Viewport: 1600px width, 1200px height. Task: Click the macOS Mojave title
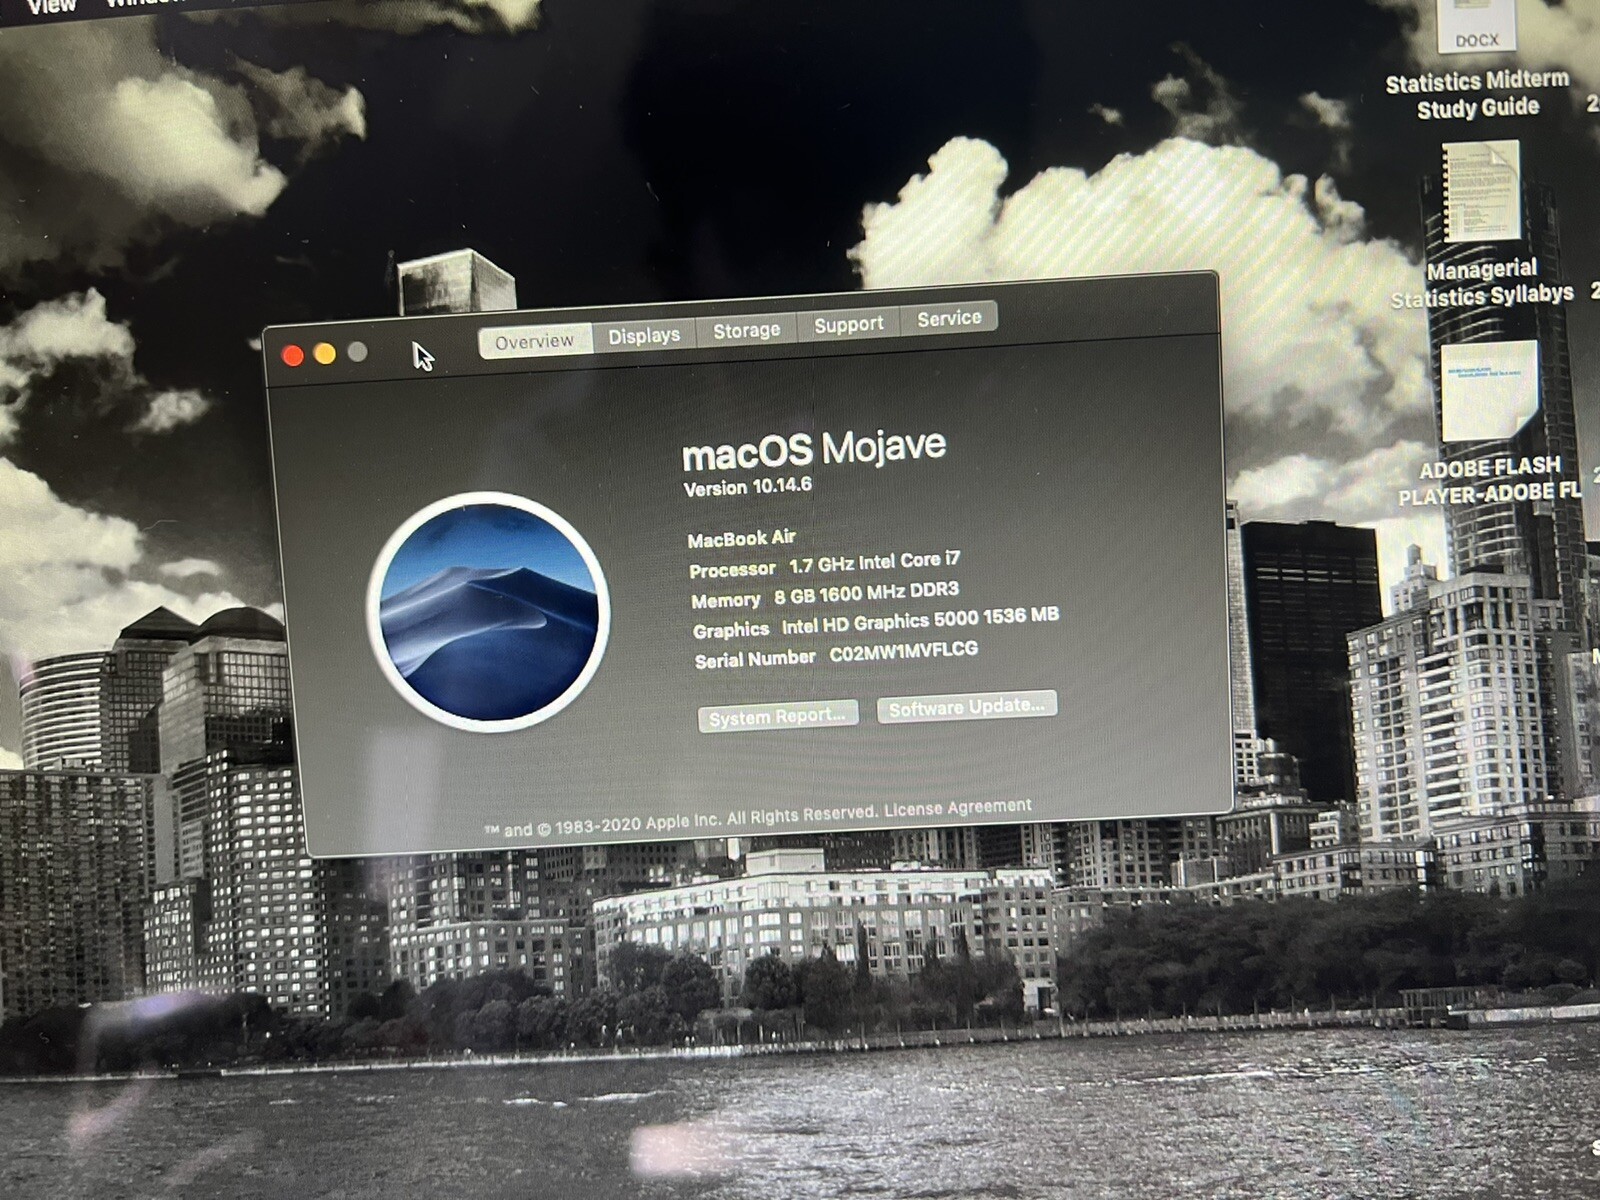(x=813, y=449)
